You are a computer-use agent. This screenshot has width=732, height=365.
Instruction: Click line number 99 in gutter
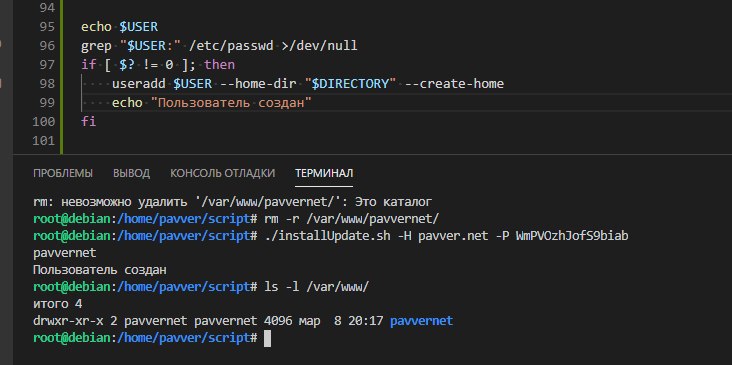click(47, 103)
